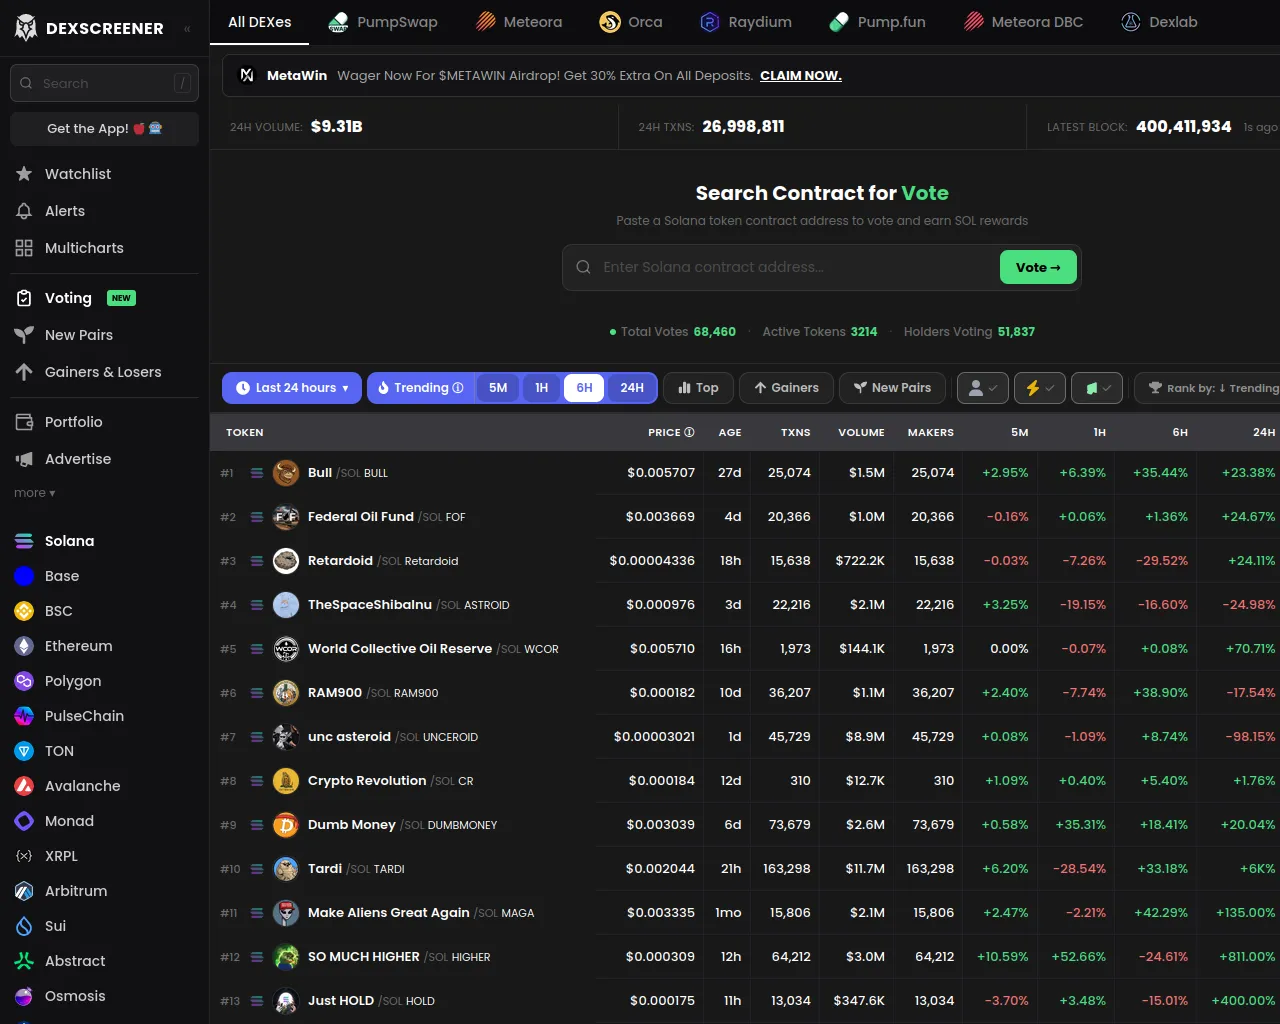Collapse sidebar with the double chevron
This screenshot has height=1024, width=1280.
[187, 29]
